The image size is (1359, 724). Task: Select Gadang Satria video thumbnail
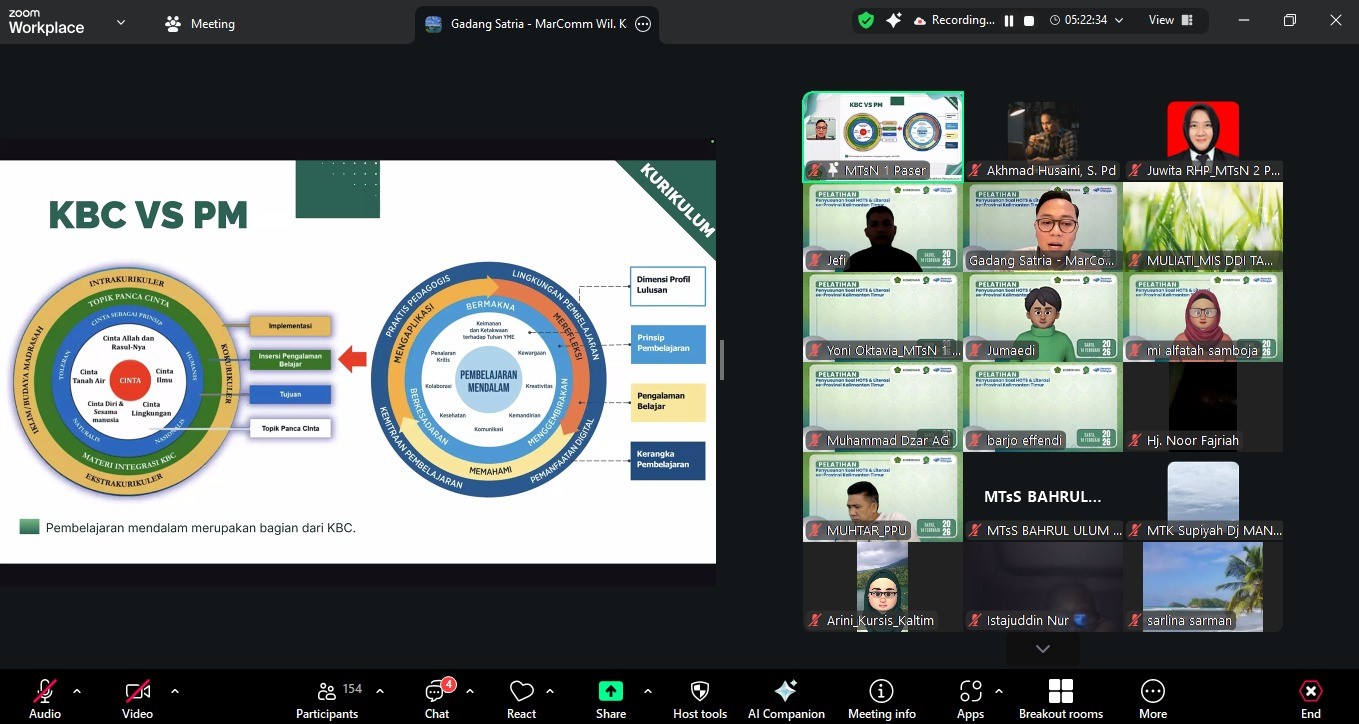(x=1043, y=227)
